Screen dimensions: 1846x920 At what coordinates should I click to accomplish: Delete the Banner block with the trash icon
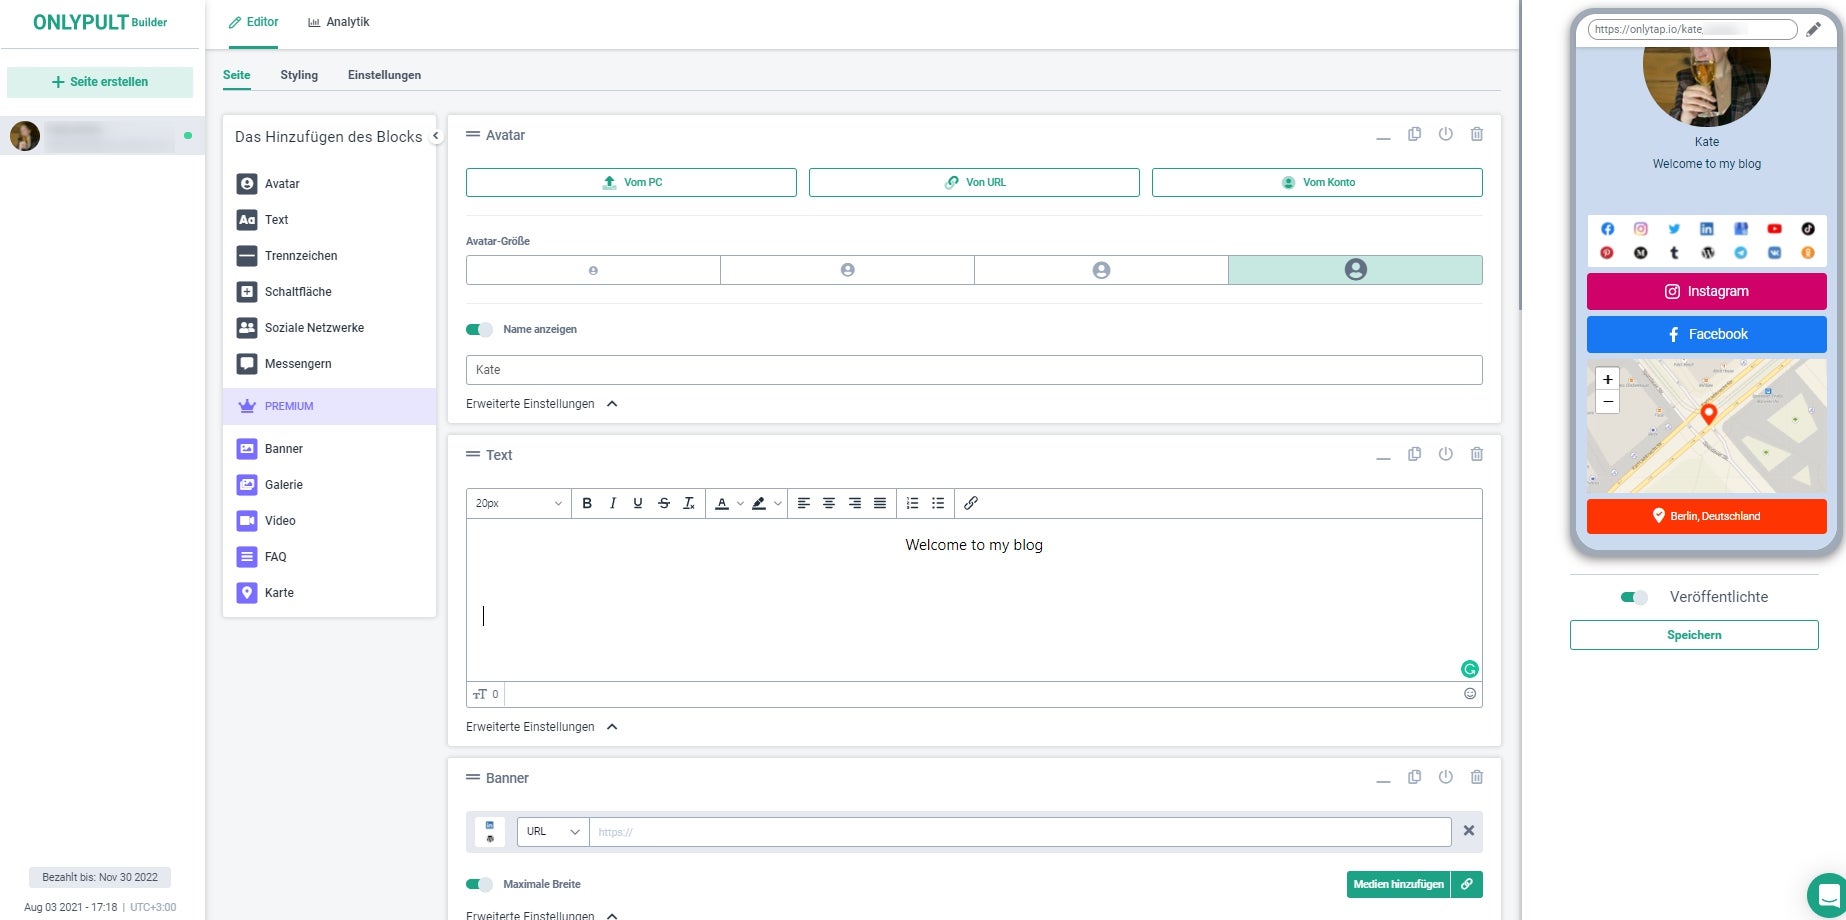tap(1477, 777)
